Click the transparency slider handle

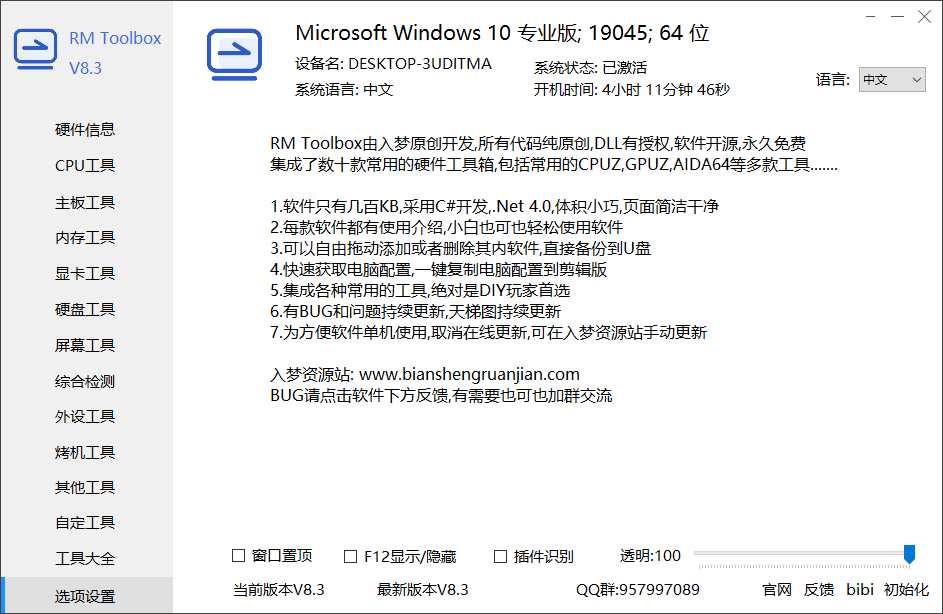click(909, 554)
